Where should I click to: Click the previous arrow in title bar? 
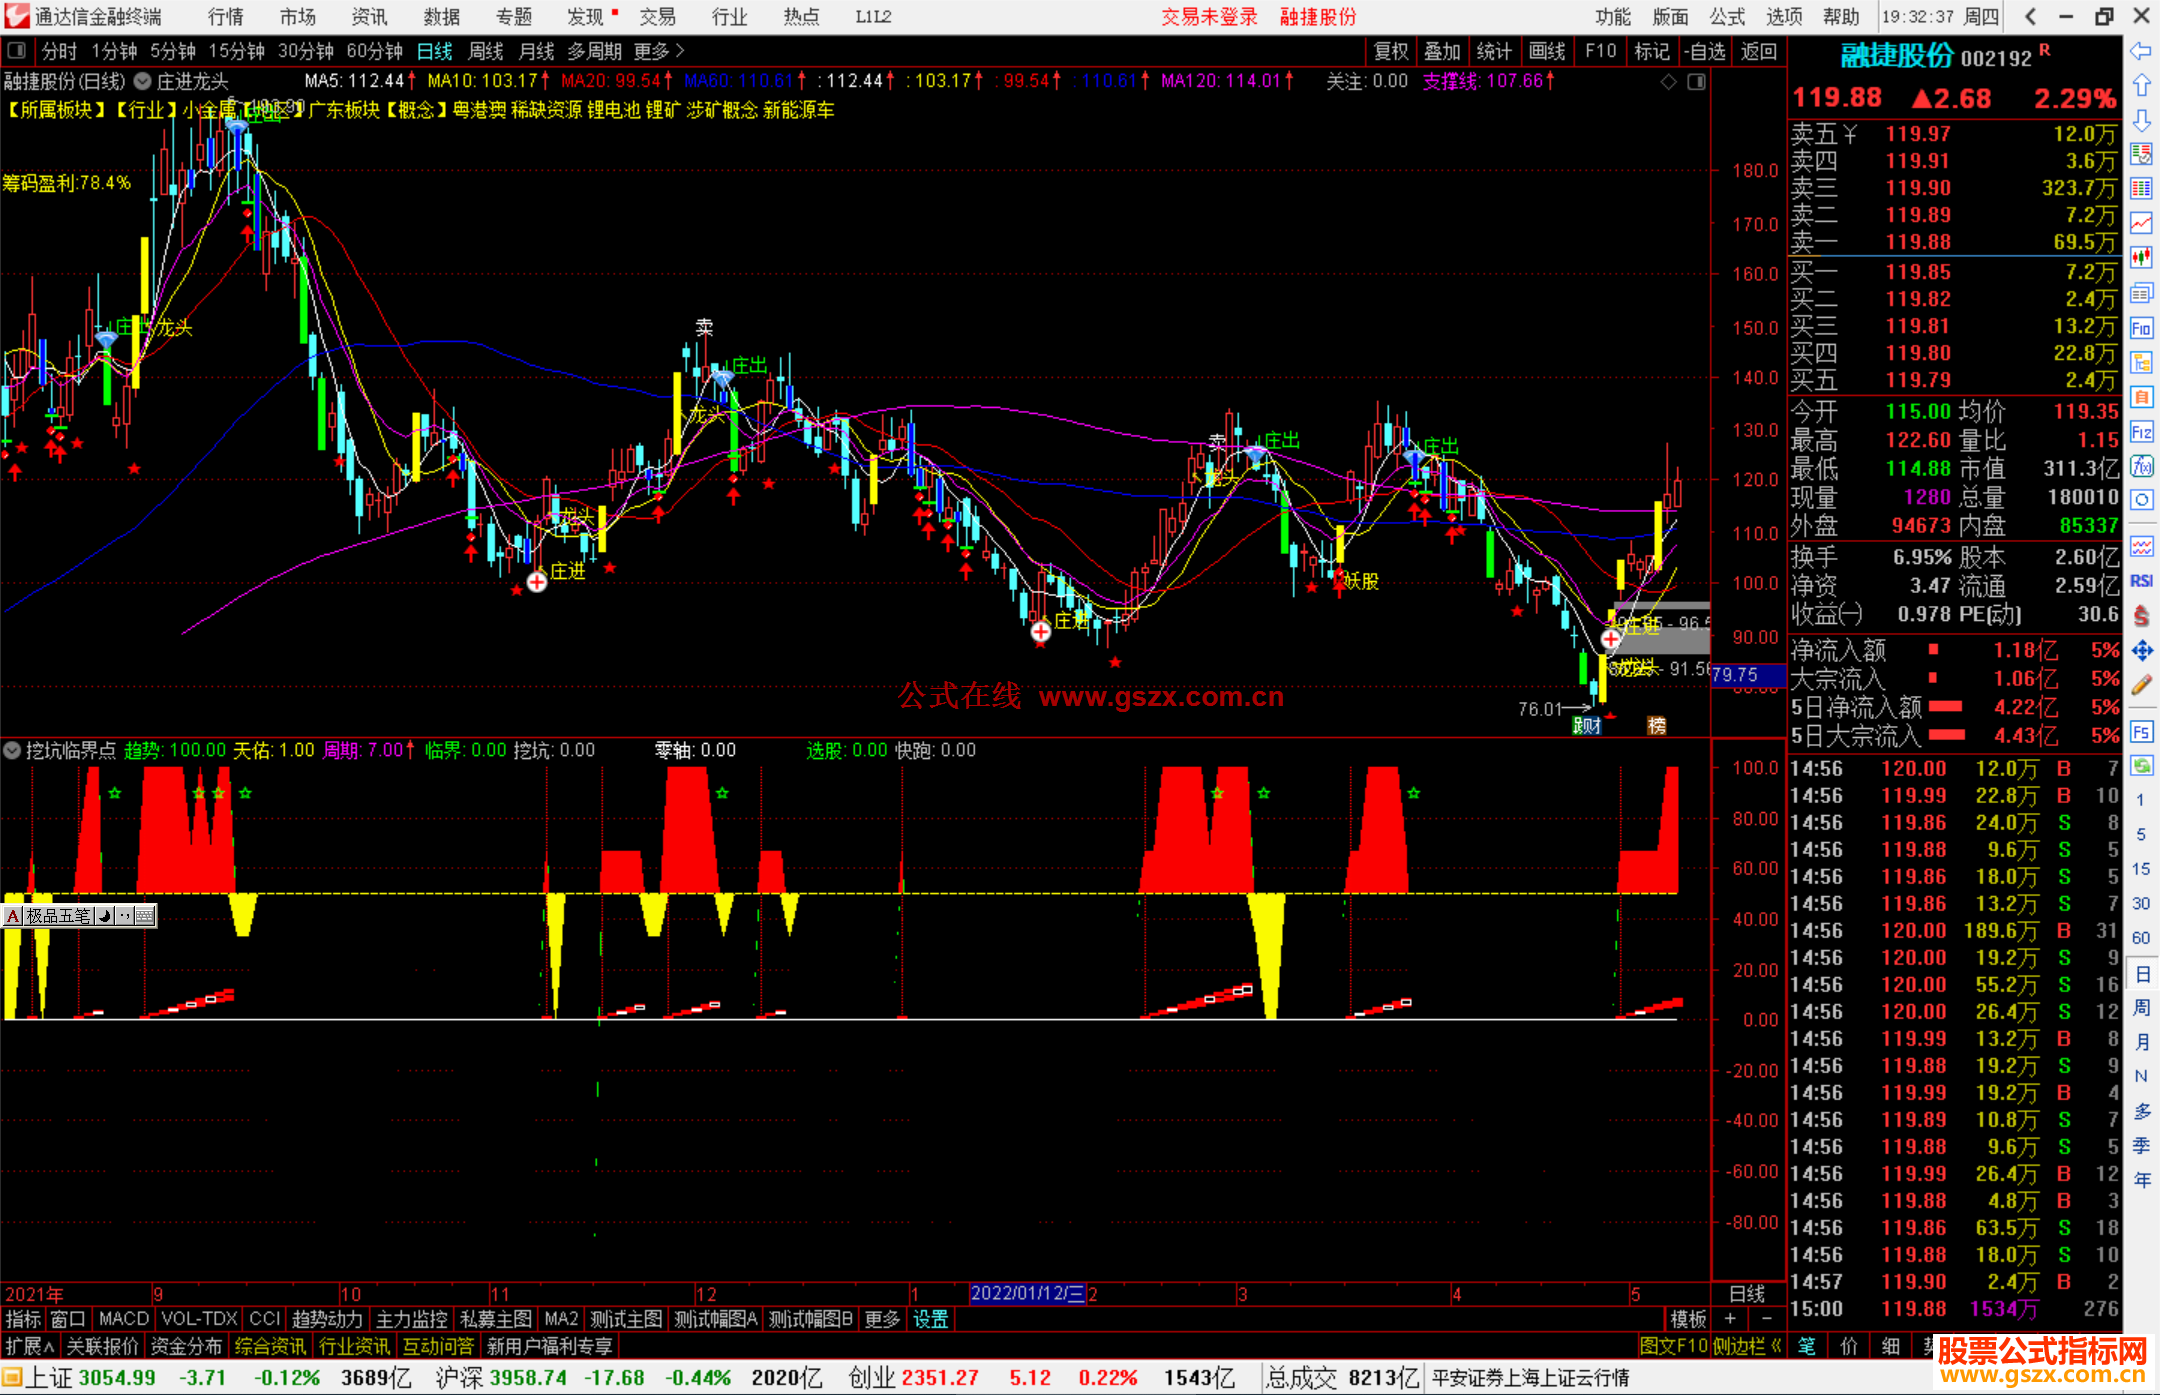click(2030, 16)
